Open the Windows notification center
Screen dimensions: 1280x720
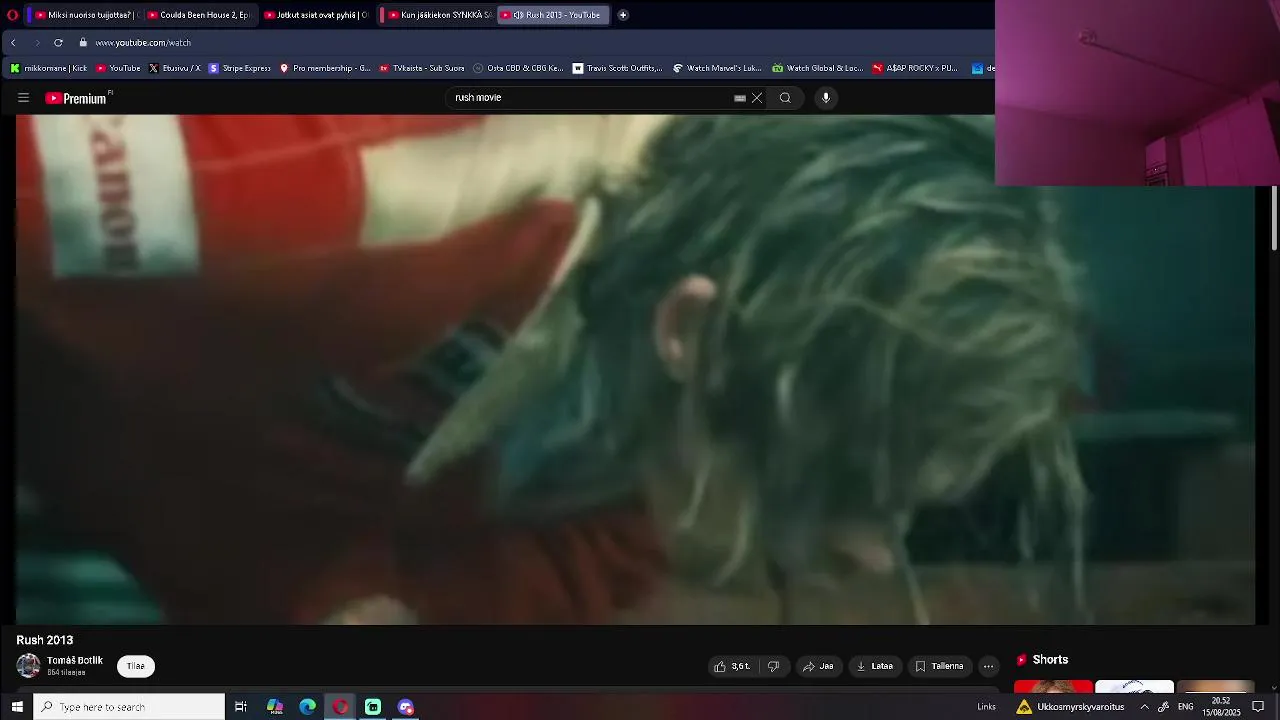(x=1259, y=707)
